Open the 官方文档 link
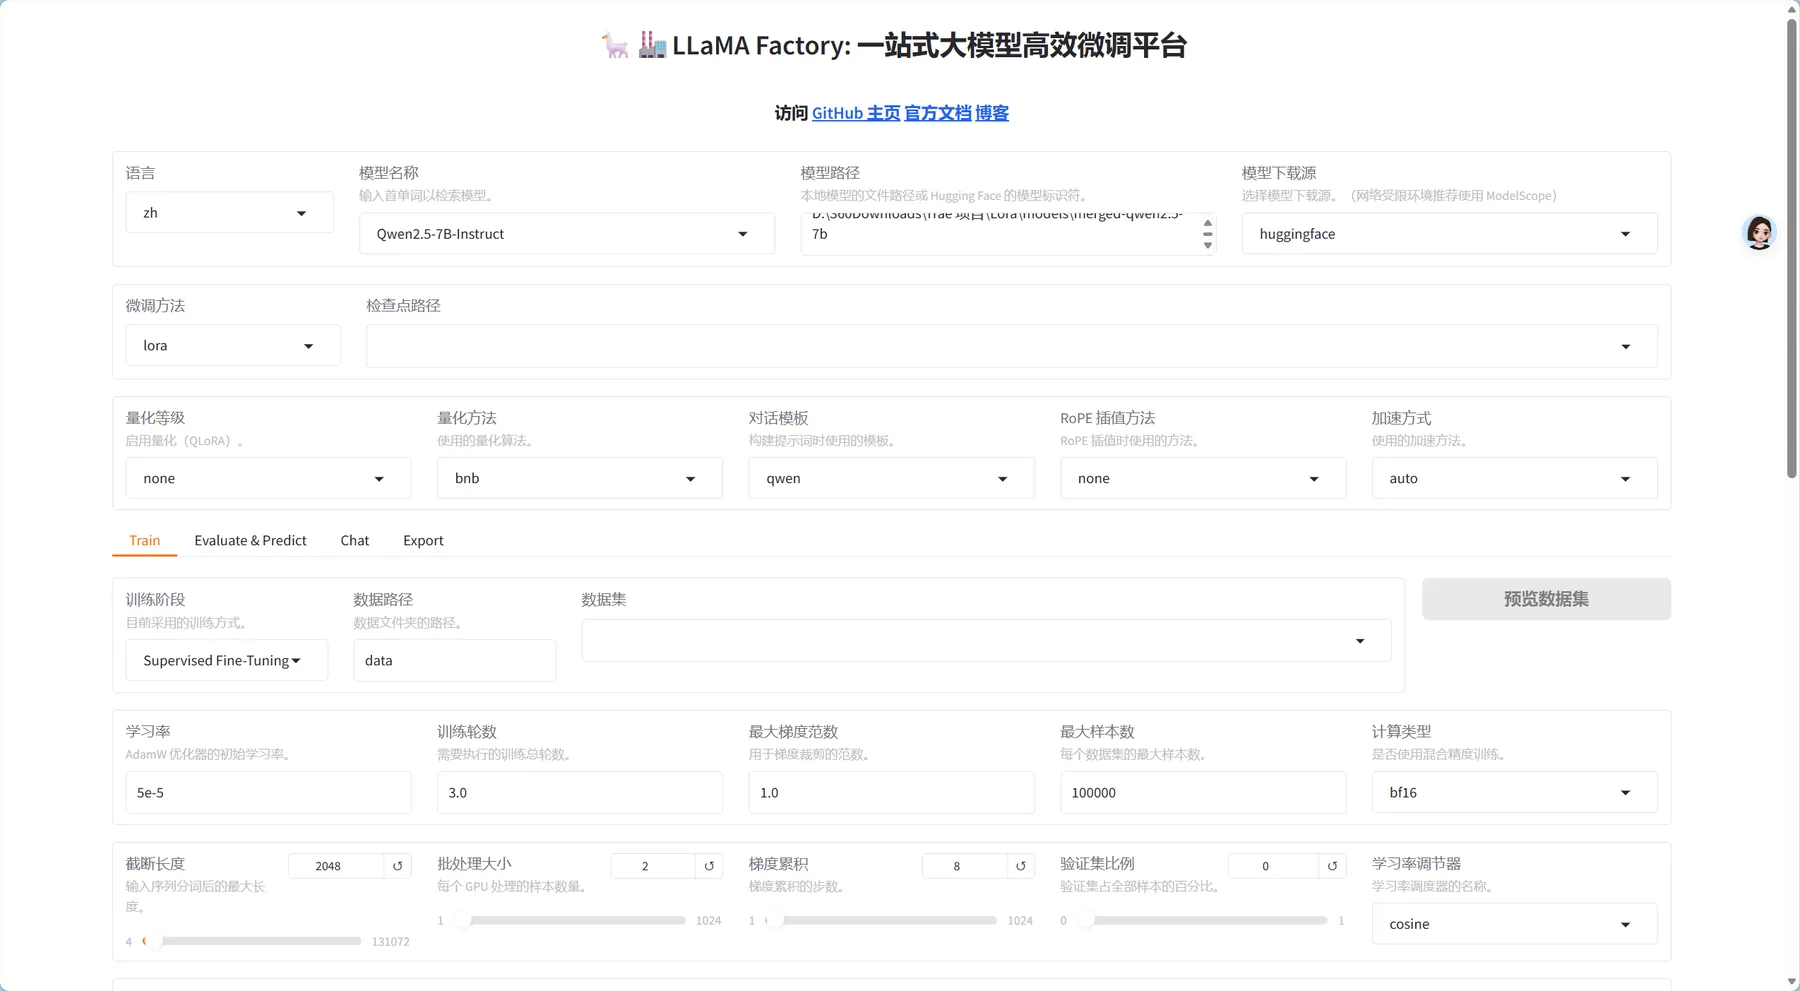Screen dimensions: 1800x991 938,113
